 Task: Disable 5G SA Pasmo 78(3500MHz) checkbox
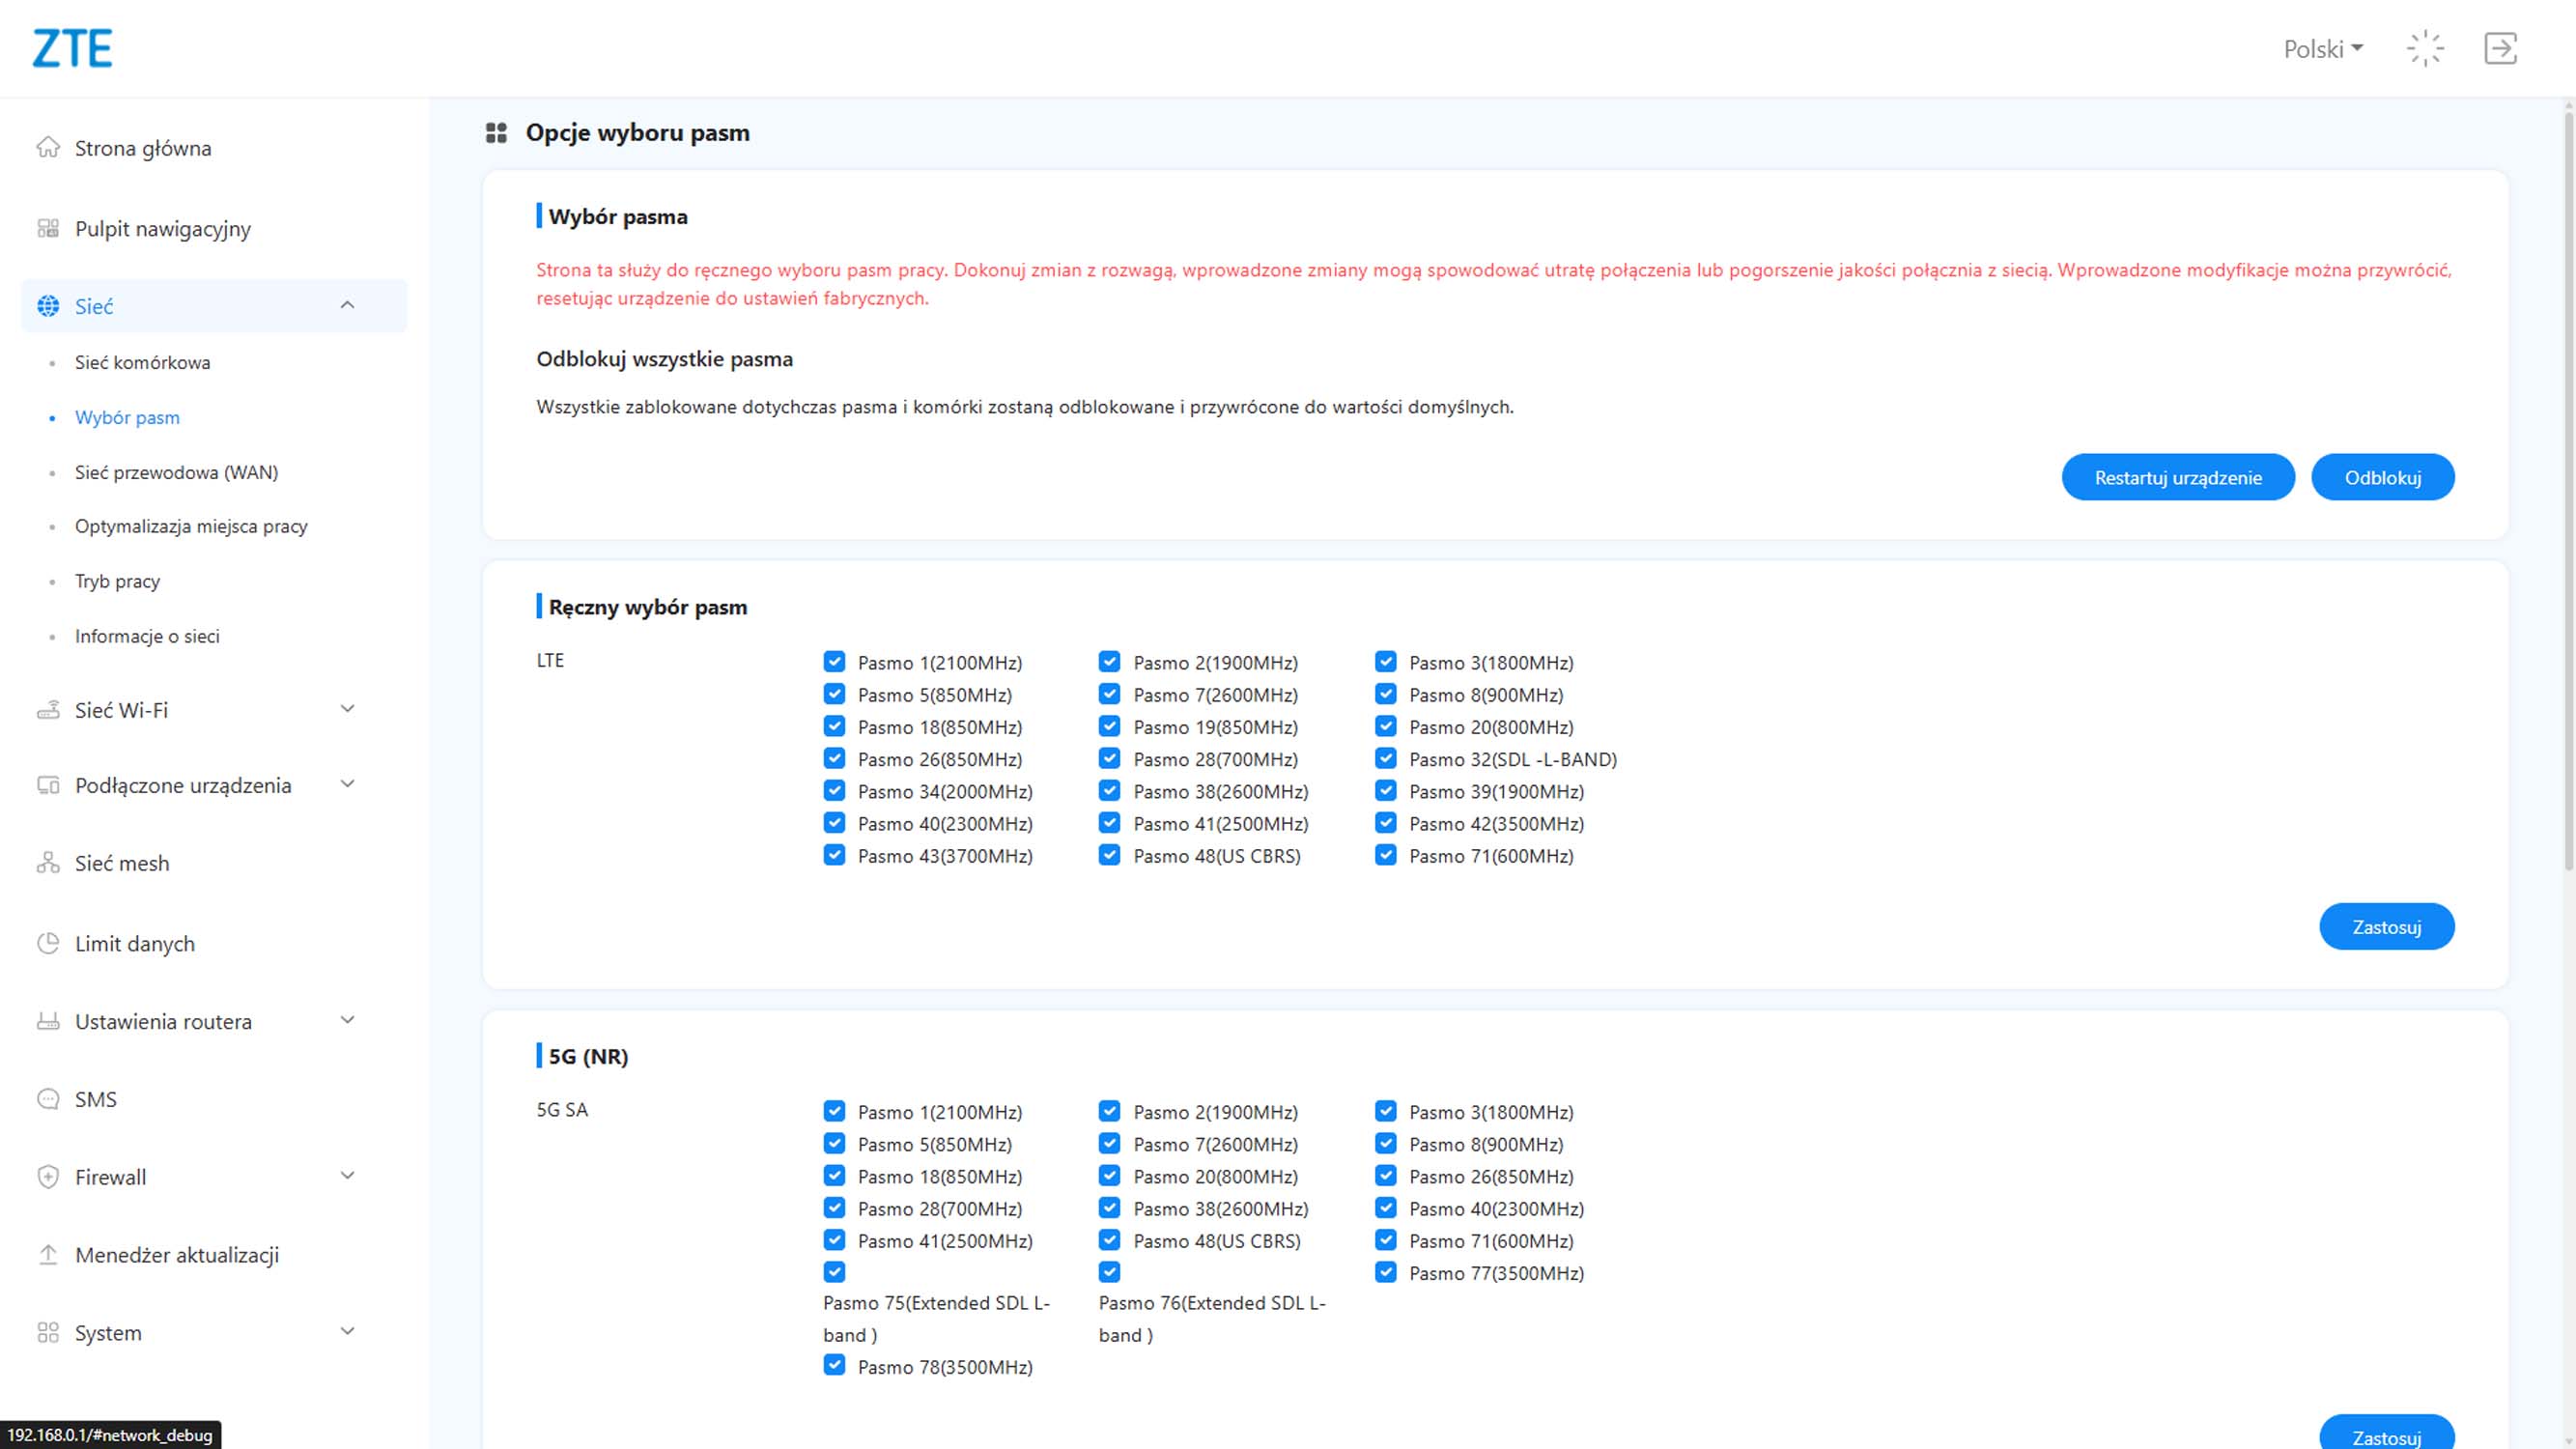(834, 1366)
